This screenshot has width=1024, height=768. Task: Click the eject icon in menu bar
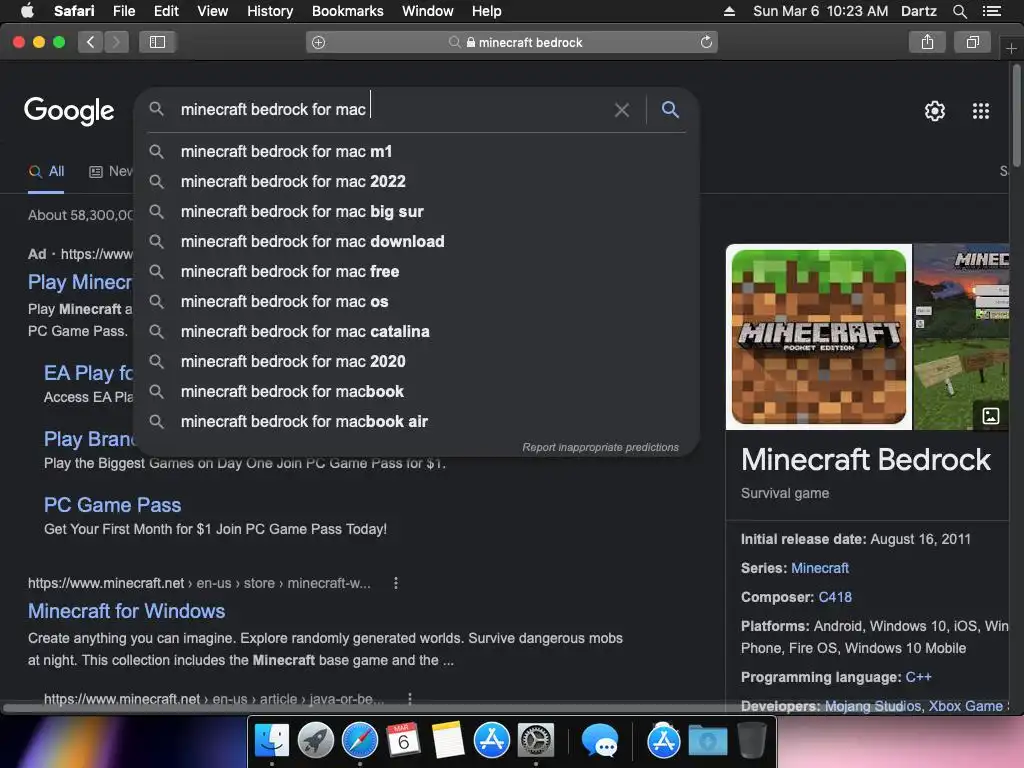729,11
